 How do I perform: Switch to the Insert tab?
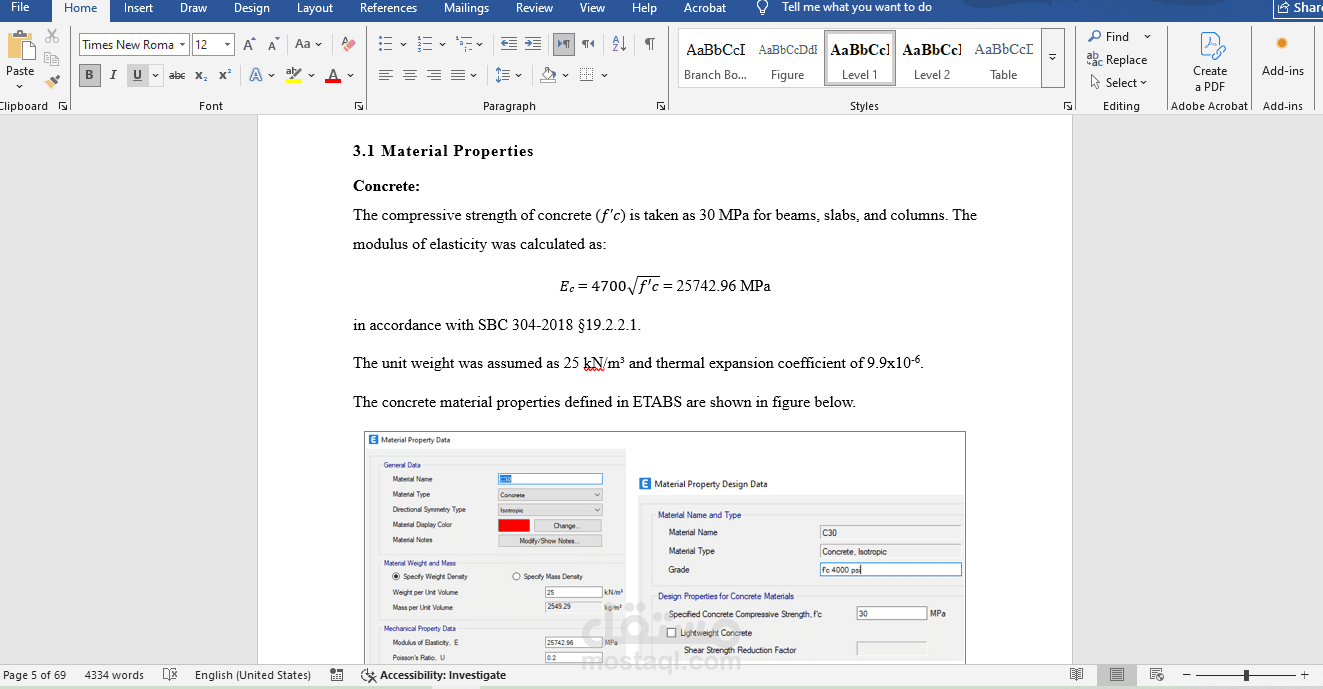[139, 8]
